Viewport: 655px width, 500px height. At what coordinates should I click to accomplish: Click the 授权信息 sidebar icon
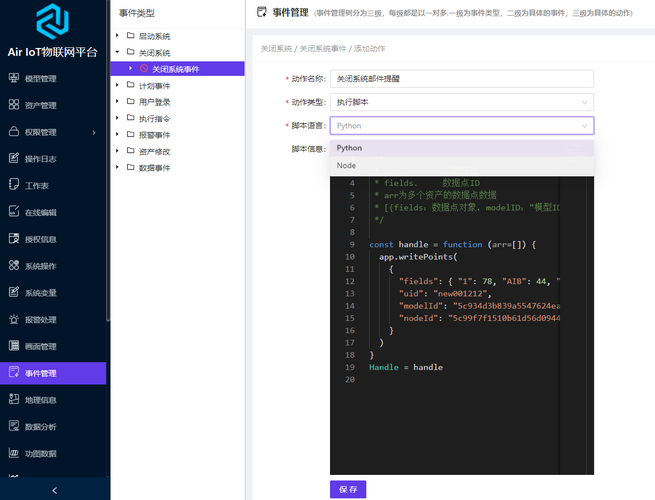[14, 239]
